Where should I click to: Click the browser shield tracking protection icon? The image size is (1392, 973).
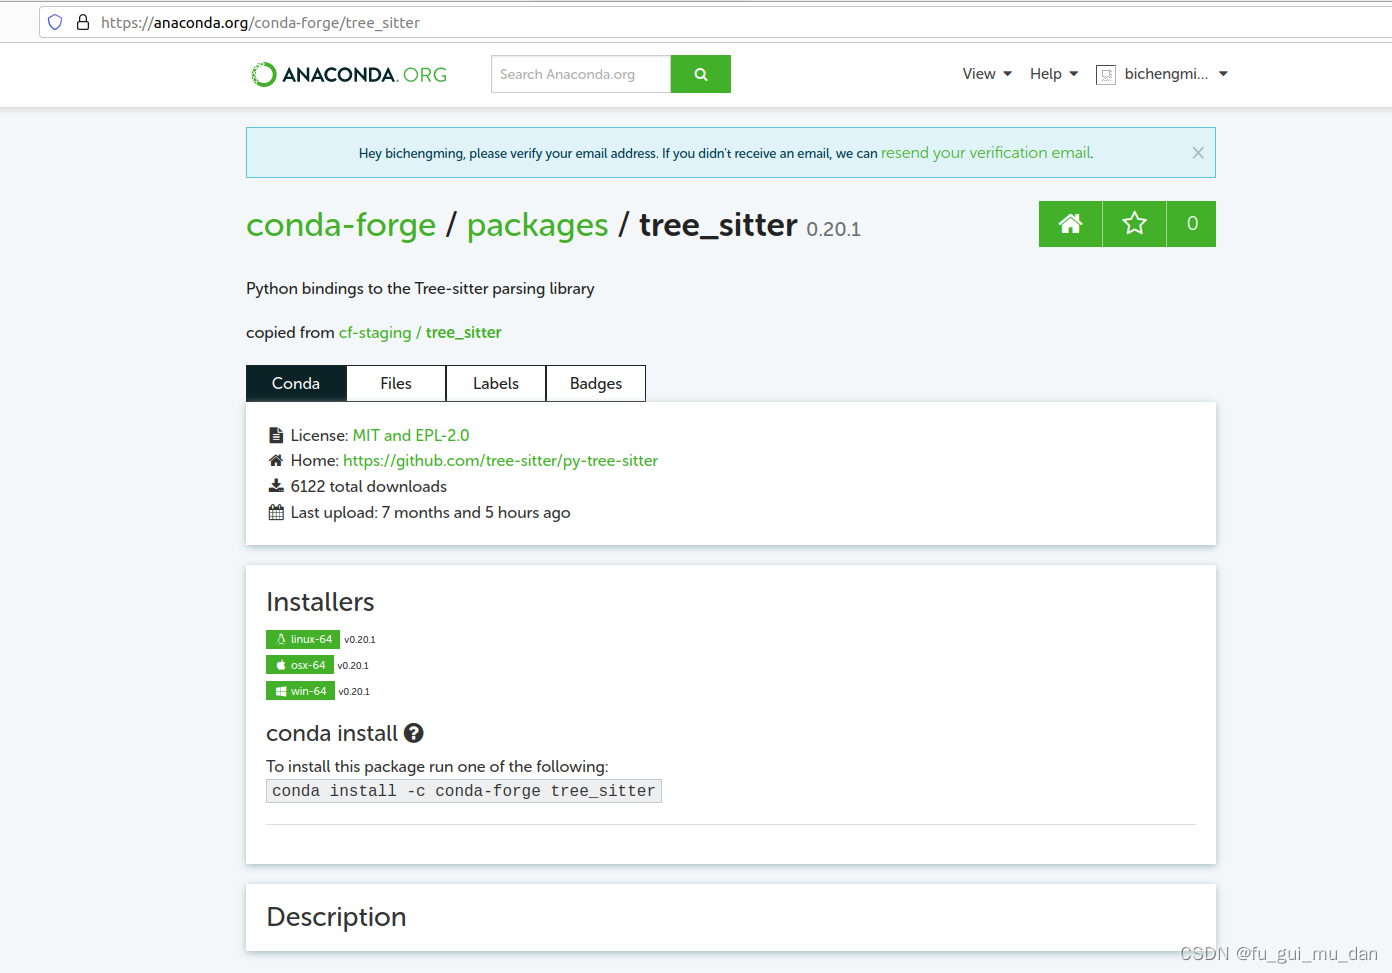(x=55, y=22)
